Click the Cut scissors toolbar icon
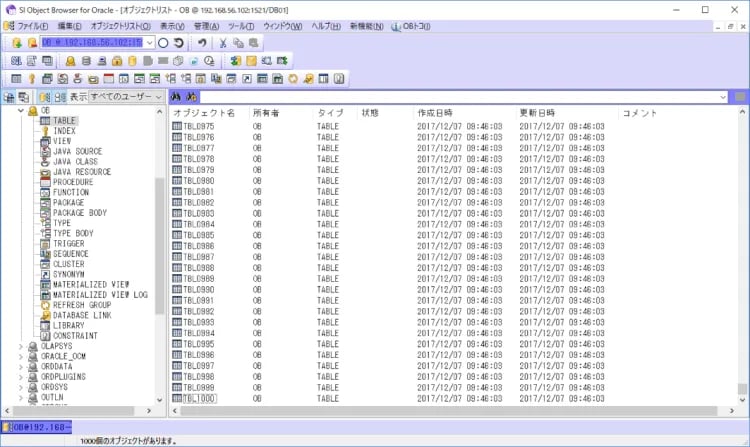The image size is (750, 447). (223, 43)
